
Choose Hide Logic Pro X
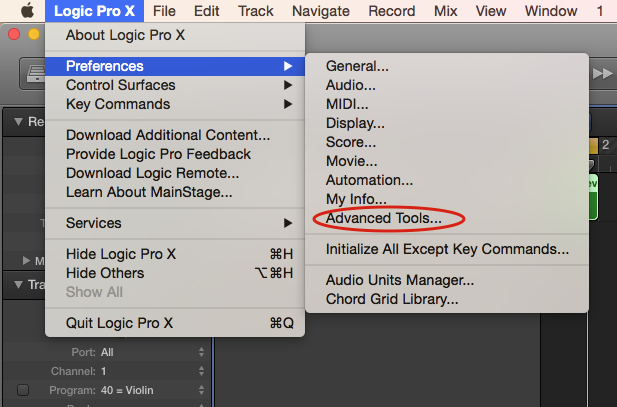coord(175,254)
